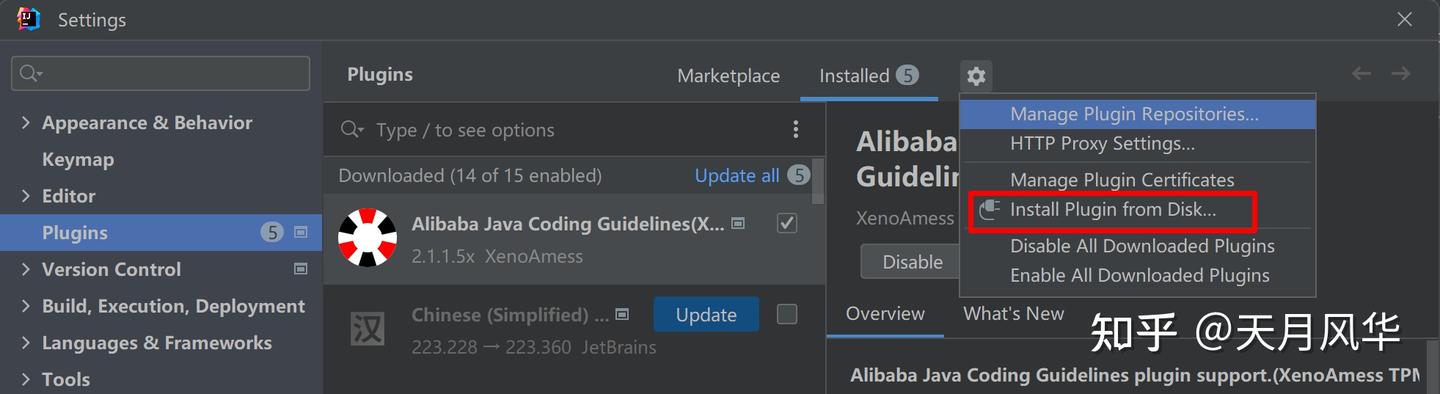Click the Chinese (Simplified) language pack icon
Screen dimensions: 1440x394
point(367,329)
